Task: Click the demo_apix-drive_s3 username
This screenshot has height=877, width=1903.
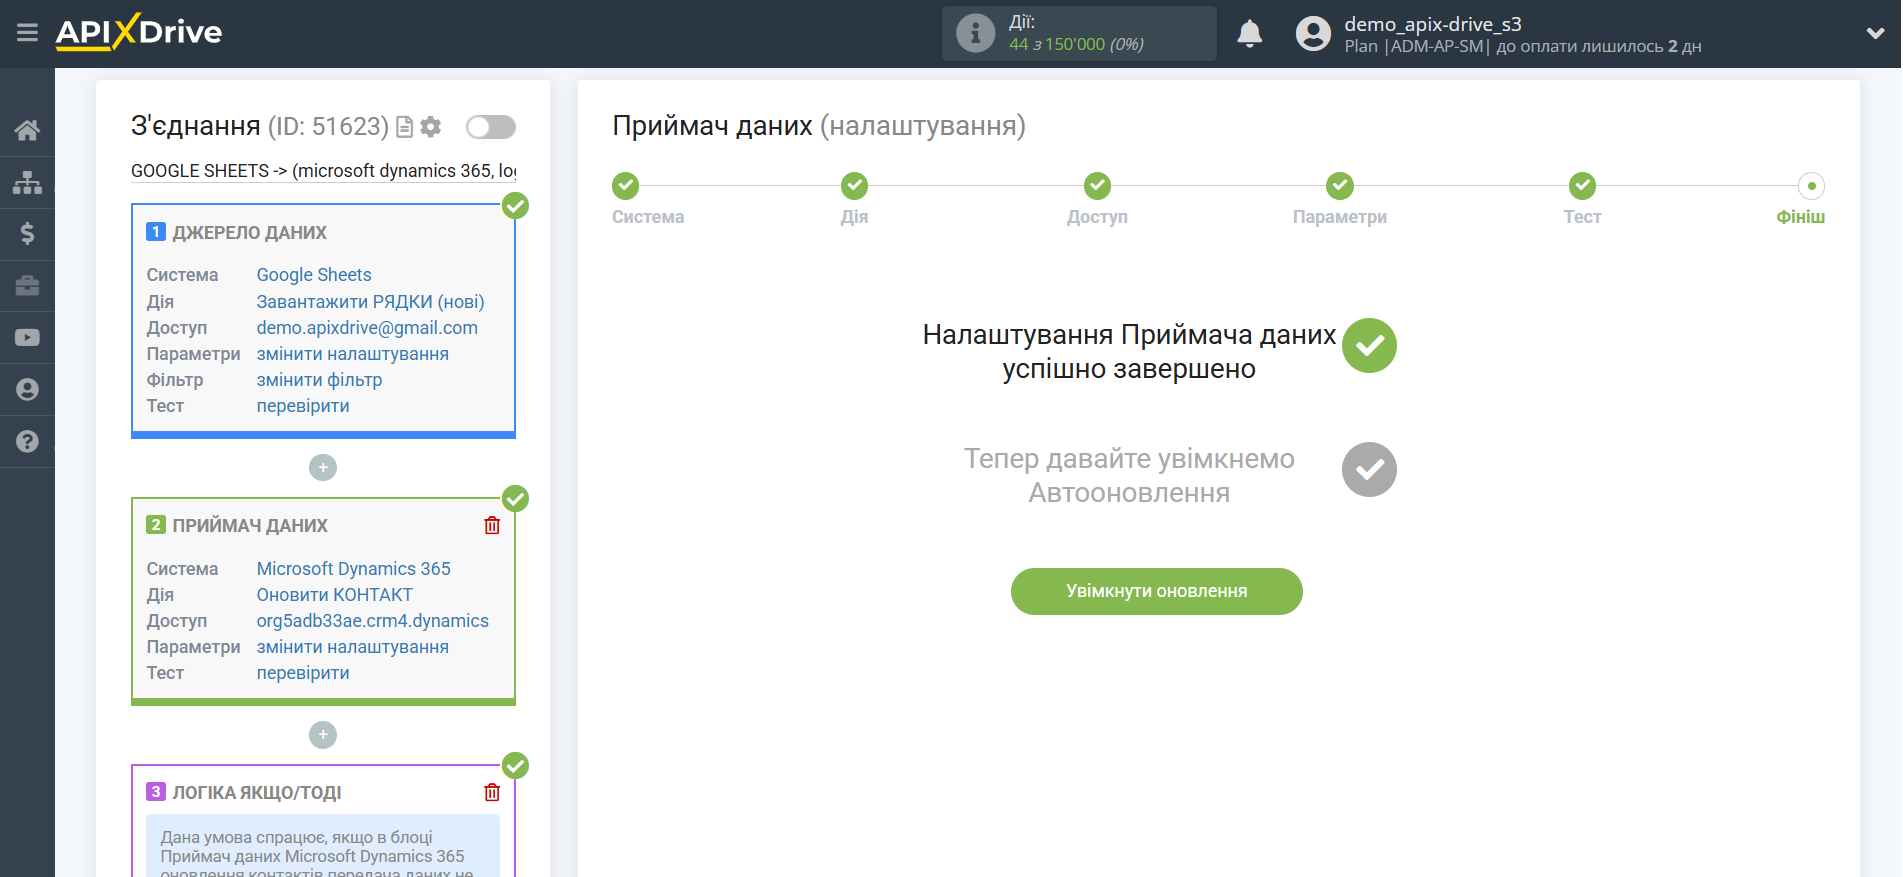Action: tap(1432, 24)
